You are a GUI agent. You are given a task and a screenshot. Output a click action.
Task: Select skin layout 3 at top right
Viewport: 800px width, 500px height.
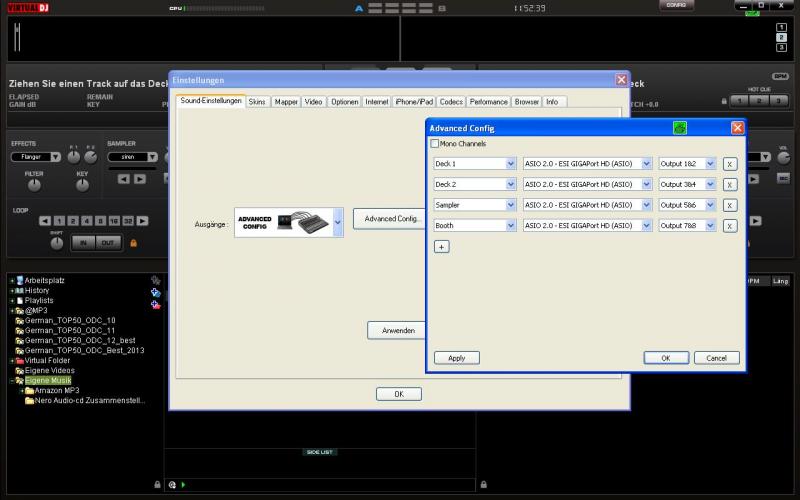click(781, 47)
